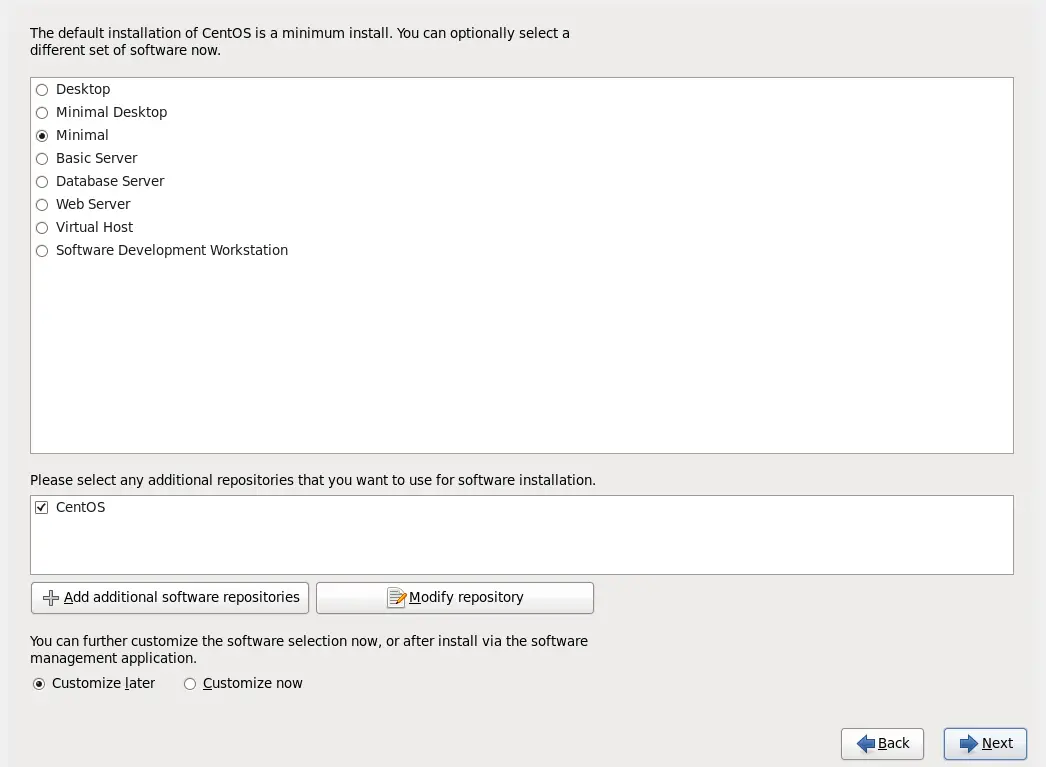
Task: Enable the Customize now option
Action: [190, 684]
